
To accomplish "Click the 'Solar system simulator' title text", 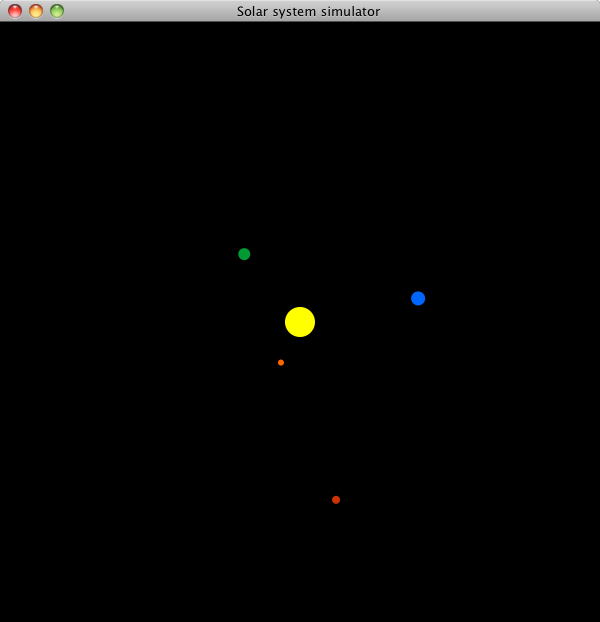I will click(308, 12).
